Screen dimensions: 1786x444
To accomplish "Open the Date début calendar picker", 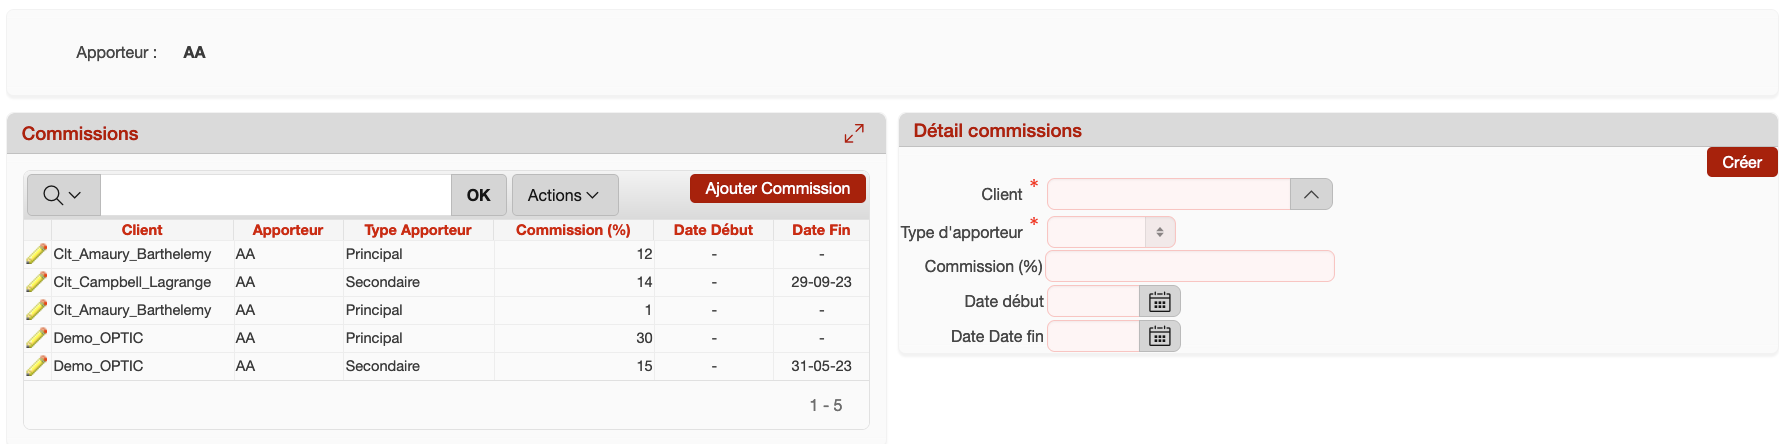I will [x=1159, y=302].
